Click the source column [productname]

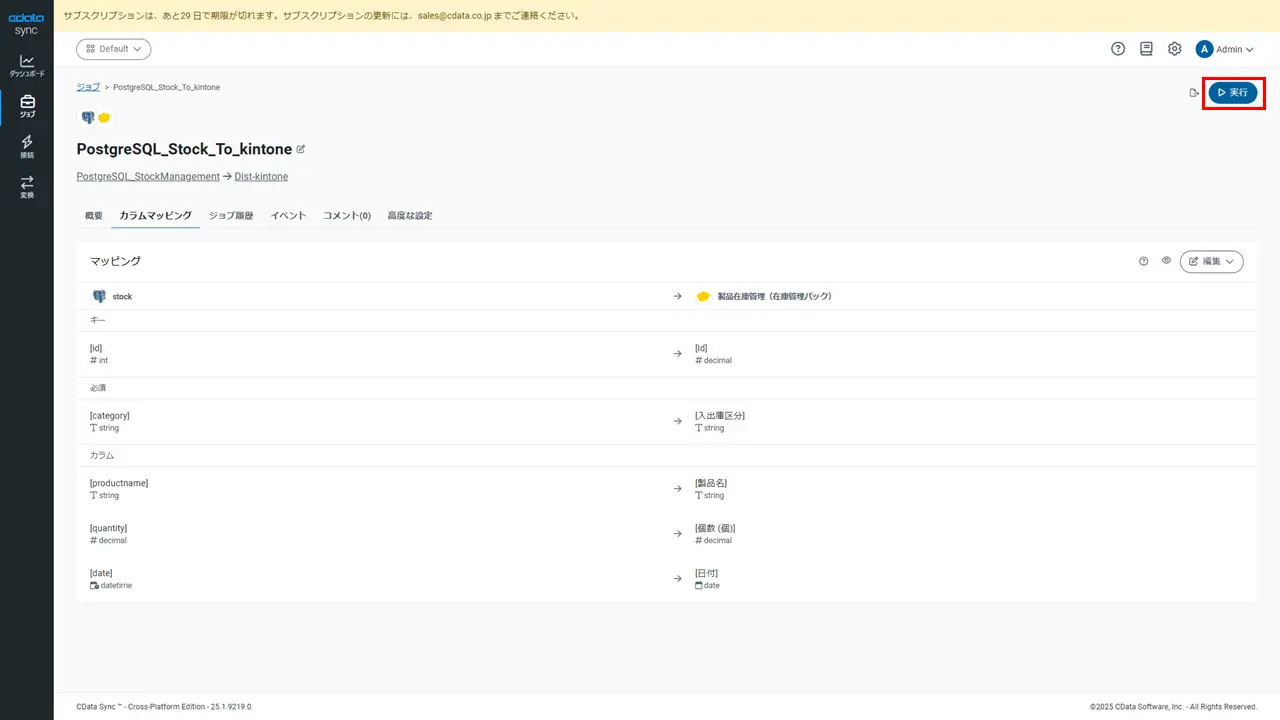(119, 483)
